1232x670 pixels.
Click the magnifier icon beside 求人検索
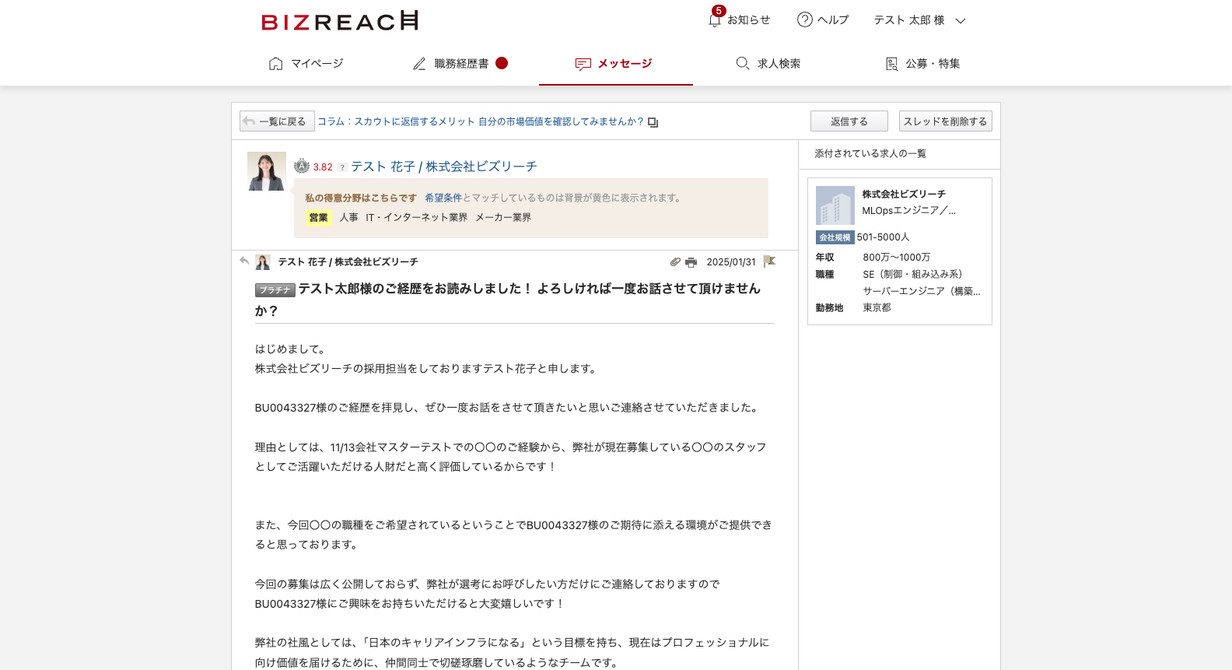point(743,63)
